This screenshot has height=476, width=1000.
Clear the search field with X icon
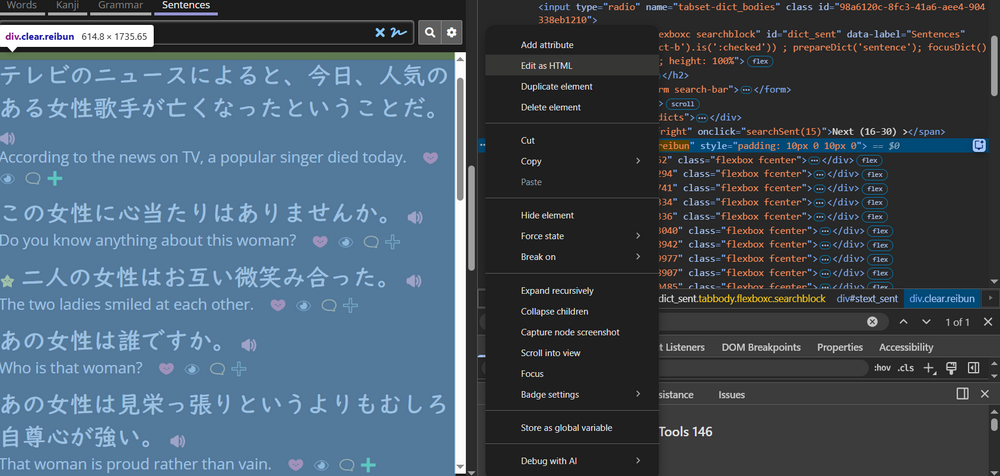point(380,33)
